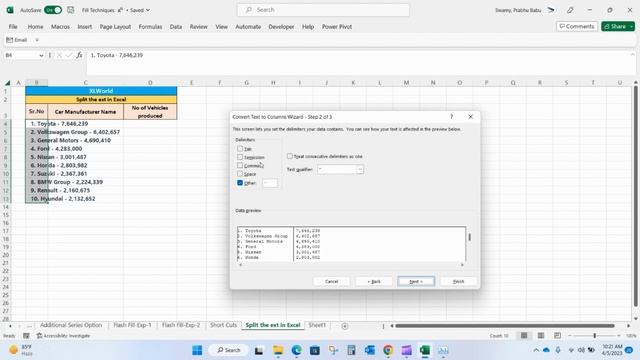Open the Review tab

tap(198, 27)
